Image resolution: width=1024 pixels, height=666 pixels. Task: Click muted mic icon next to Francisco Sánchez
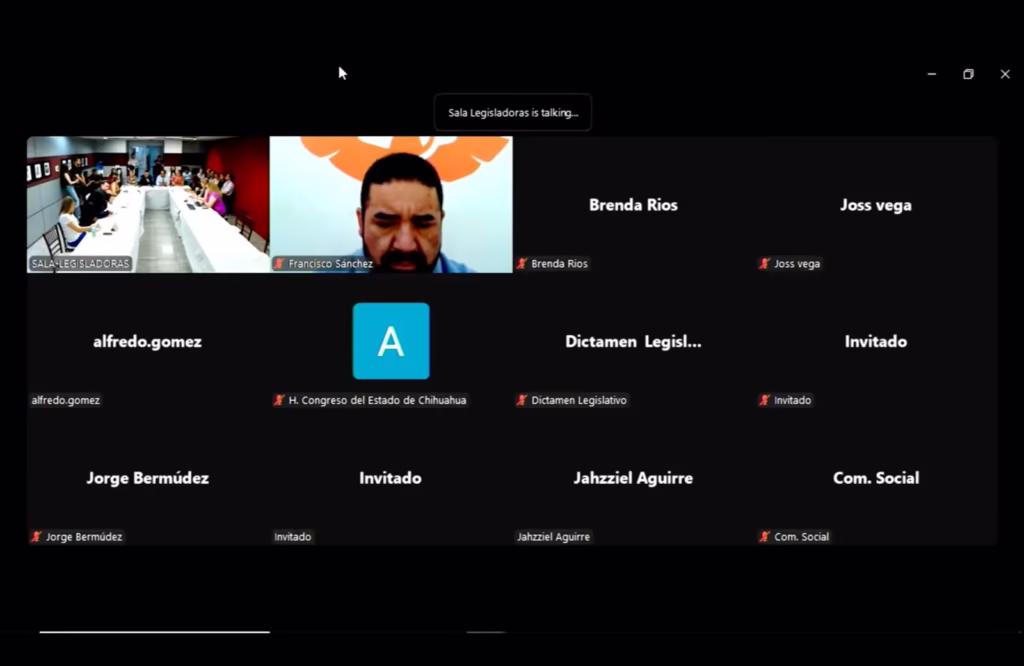click(x=279, y=264)
